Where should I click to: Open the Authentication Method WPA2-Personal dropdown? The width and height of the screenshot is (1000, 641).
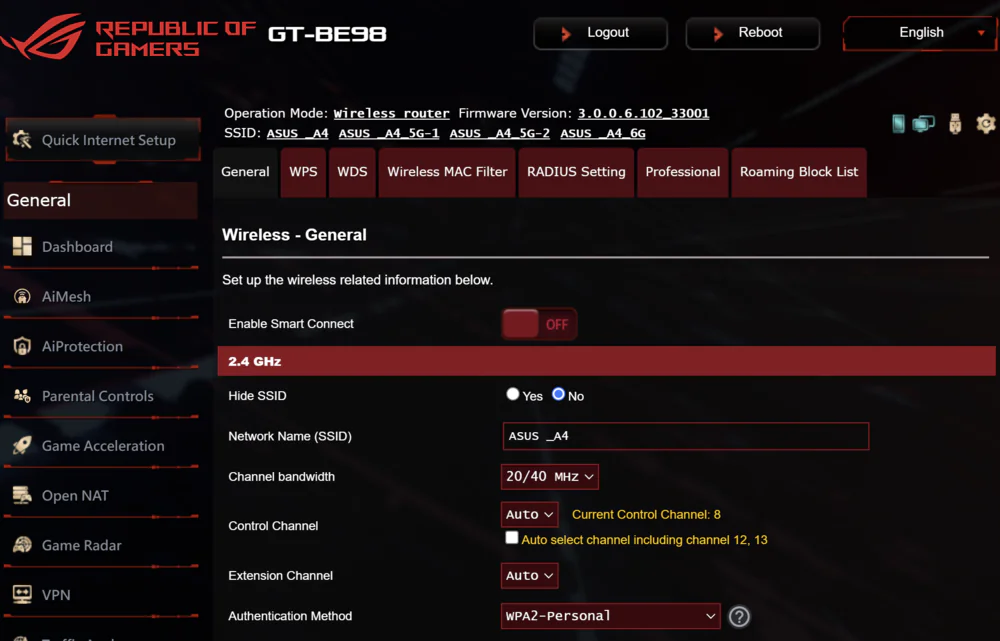(610, 616)
